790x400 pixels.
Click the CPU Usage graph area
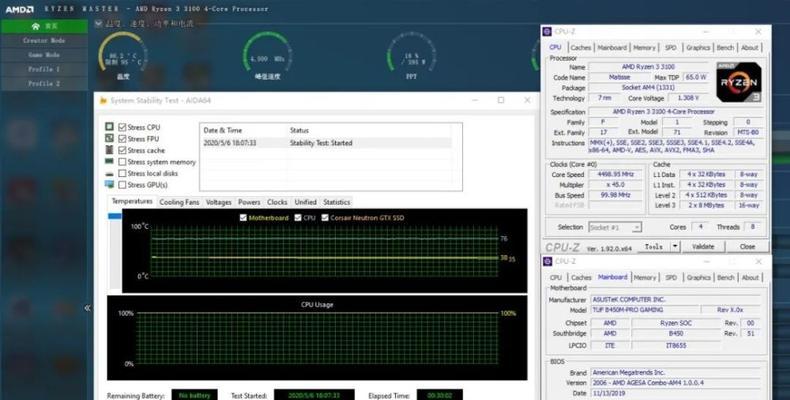[x=317, y=338]
